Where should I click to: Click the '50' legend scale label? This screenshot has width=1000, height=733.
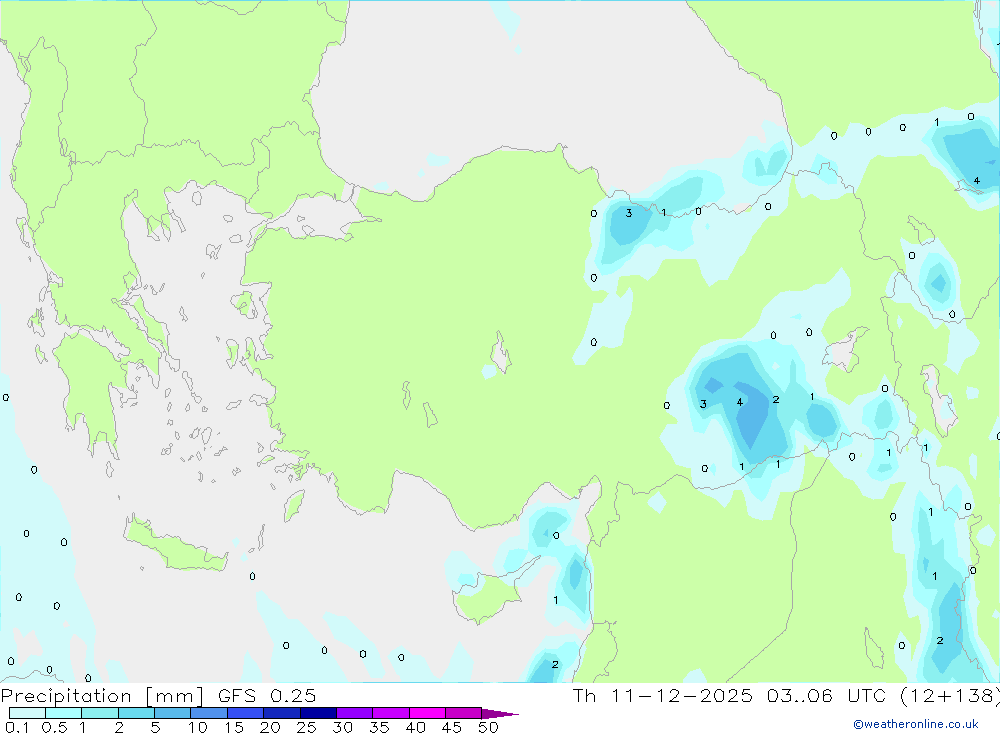pyautogui.click(x=488, y=727)
